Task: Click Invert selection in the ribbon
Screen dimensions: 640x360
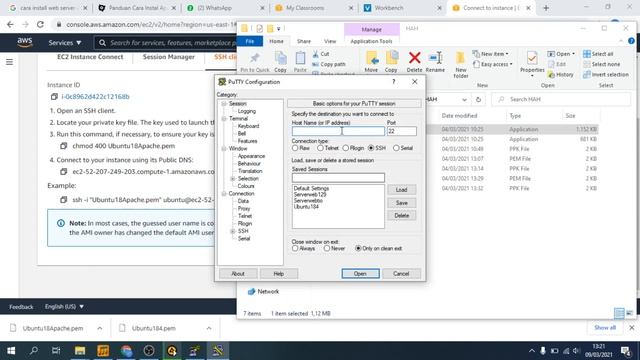Action: (x=606, y=75)
